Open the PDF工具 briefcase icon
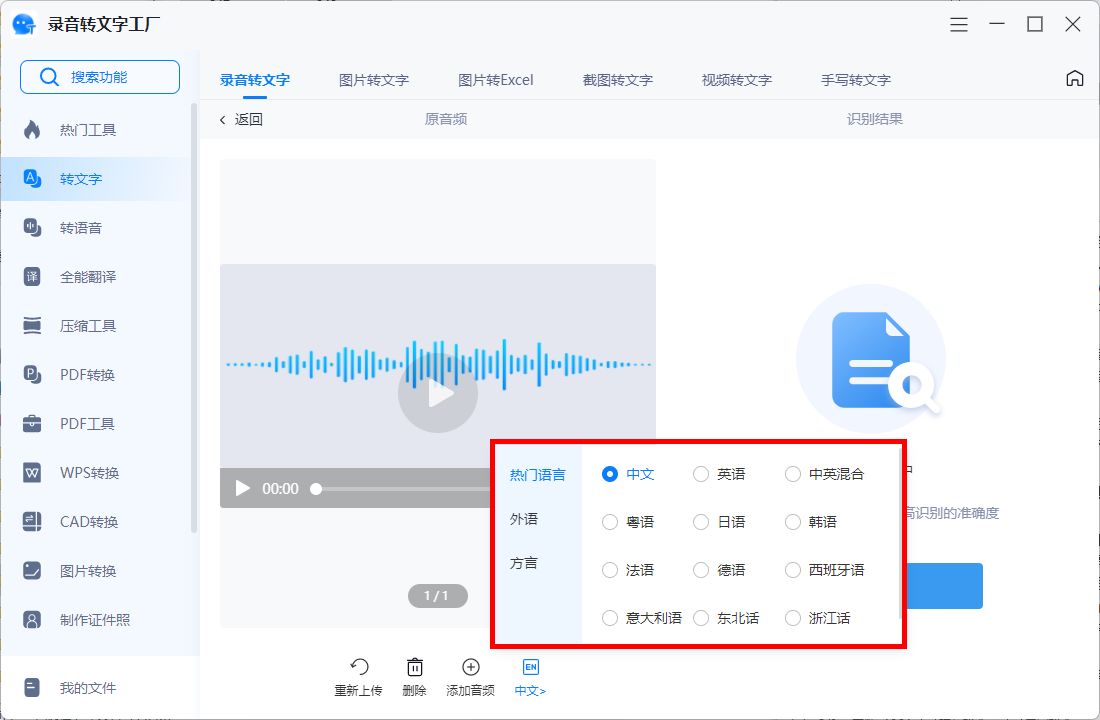This screenshot has height=720, width=1100. 32,423
